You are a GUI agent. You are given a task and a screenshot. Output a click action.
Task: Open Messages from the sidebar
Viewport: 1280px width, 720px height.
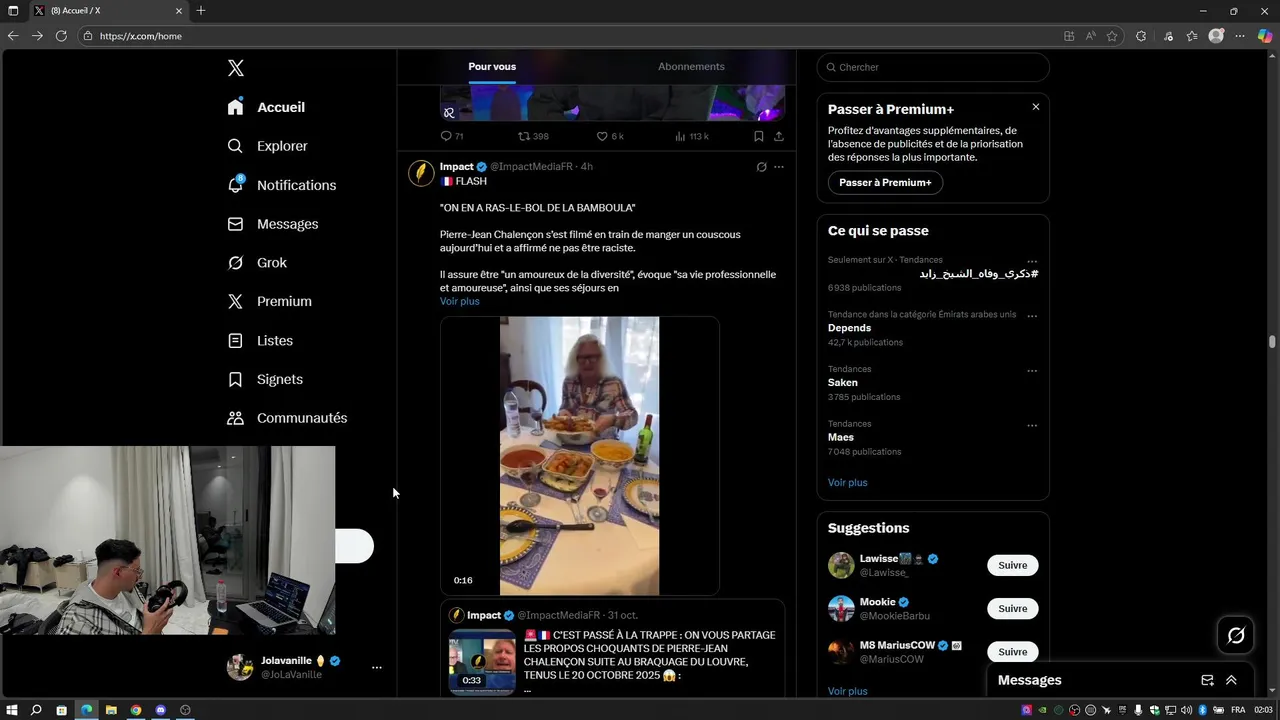coord(273,224)
